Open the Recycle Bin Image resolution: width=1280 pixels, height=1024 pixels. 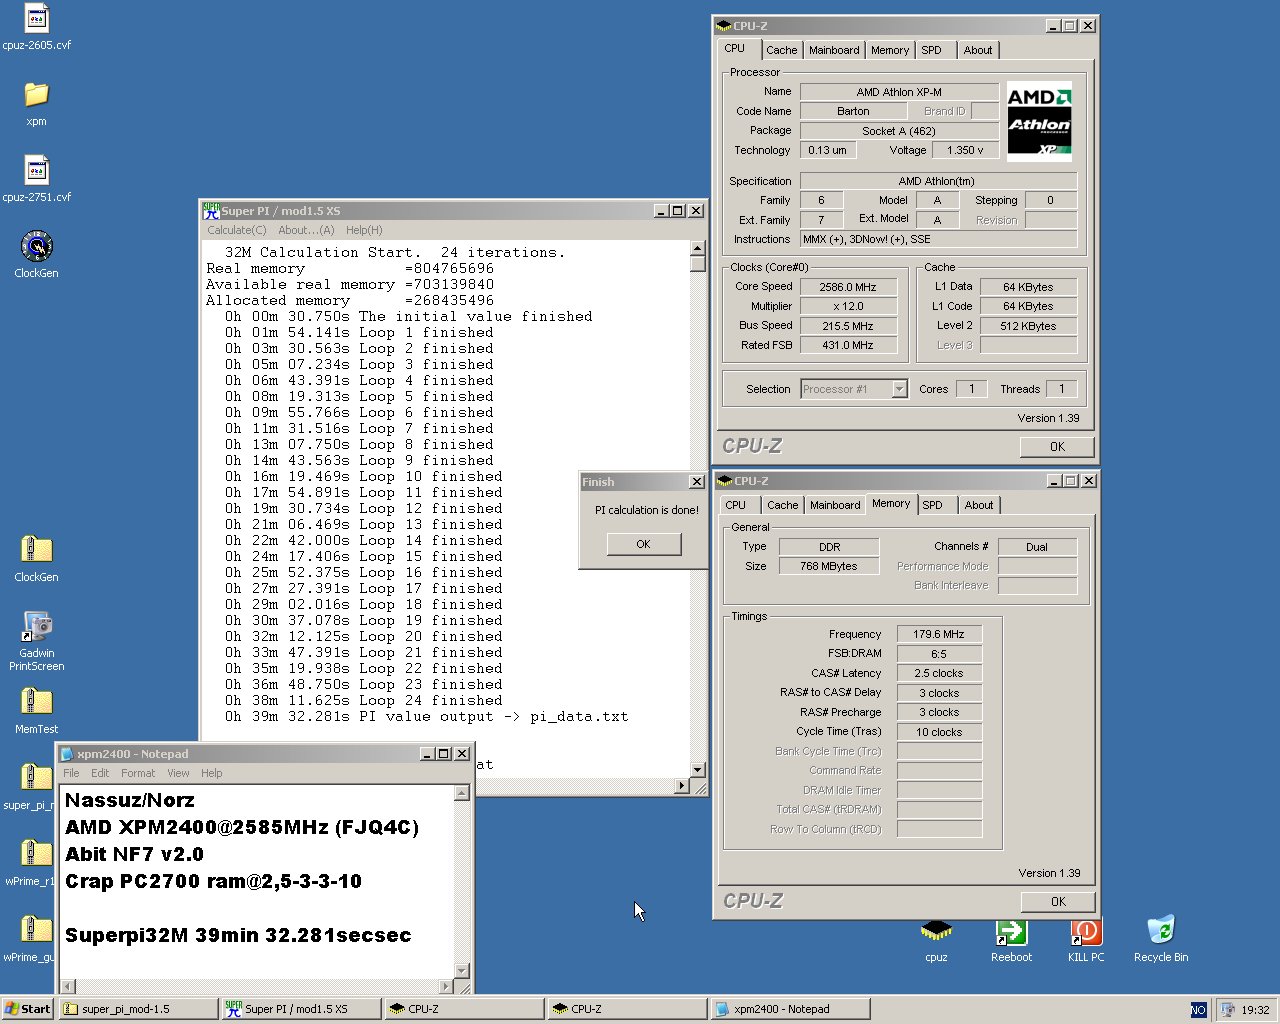[x=1161, y=931]
